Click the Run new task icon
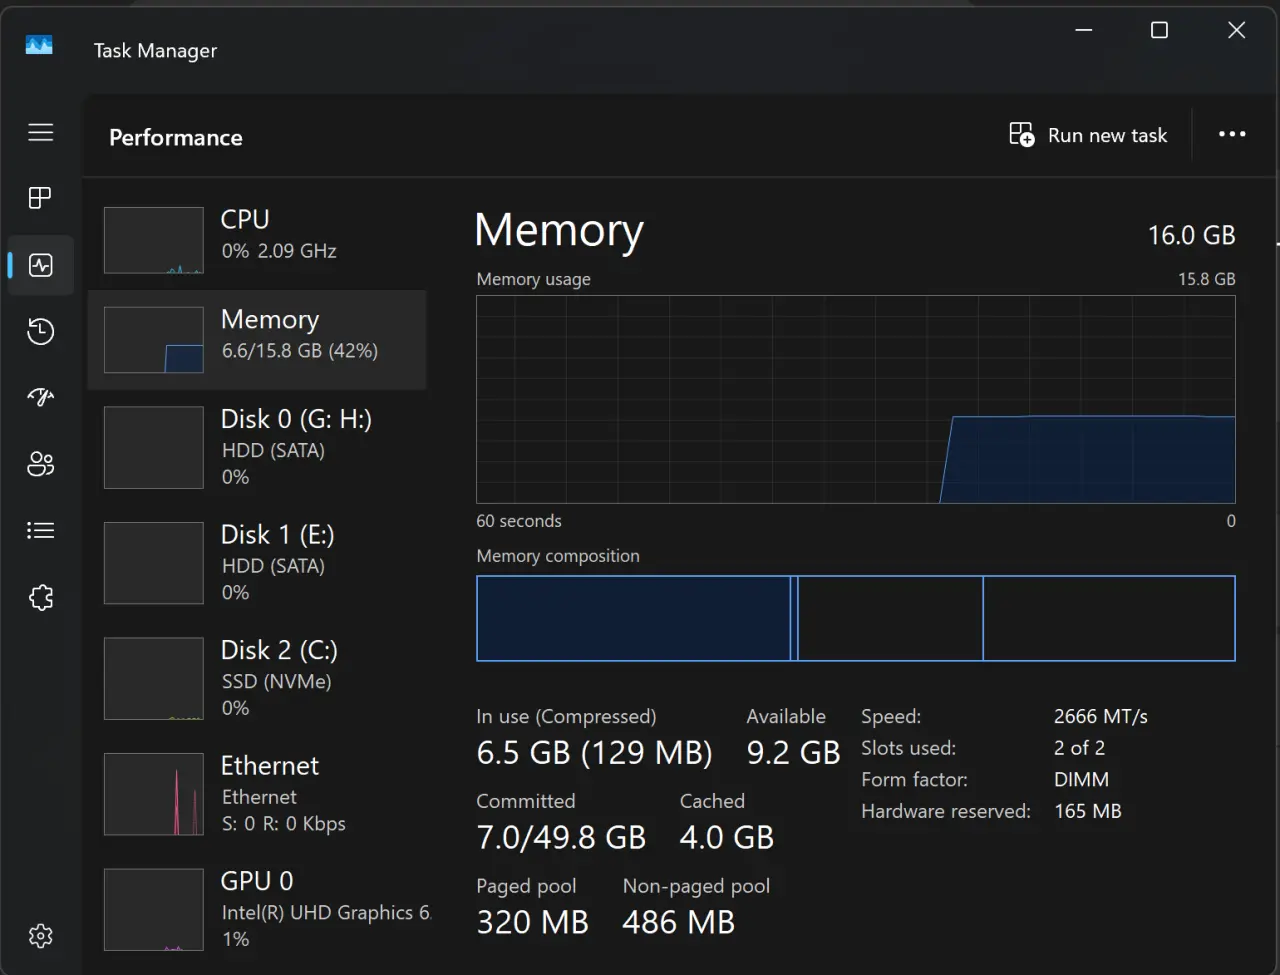 click(x=1022, y=135)
